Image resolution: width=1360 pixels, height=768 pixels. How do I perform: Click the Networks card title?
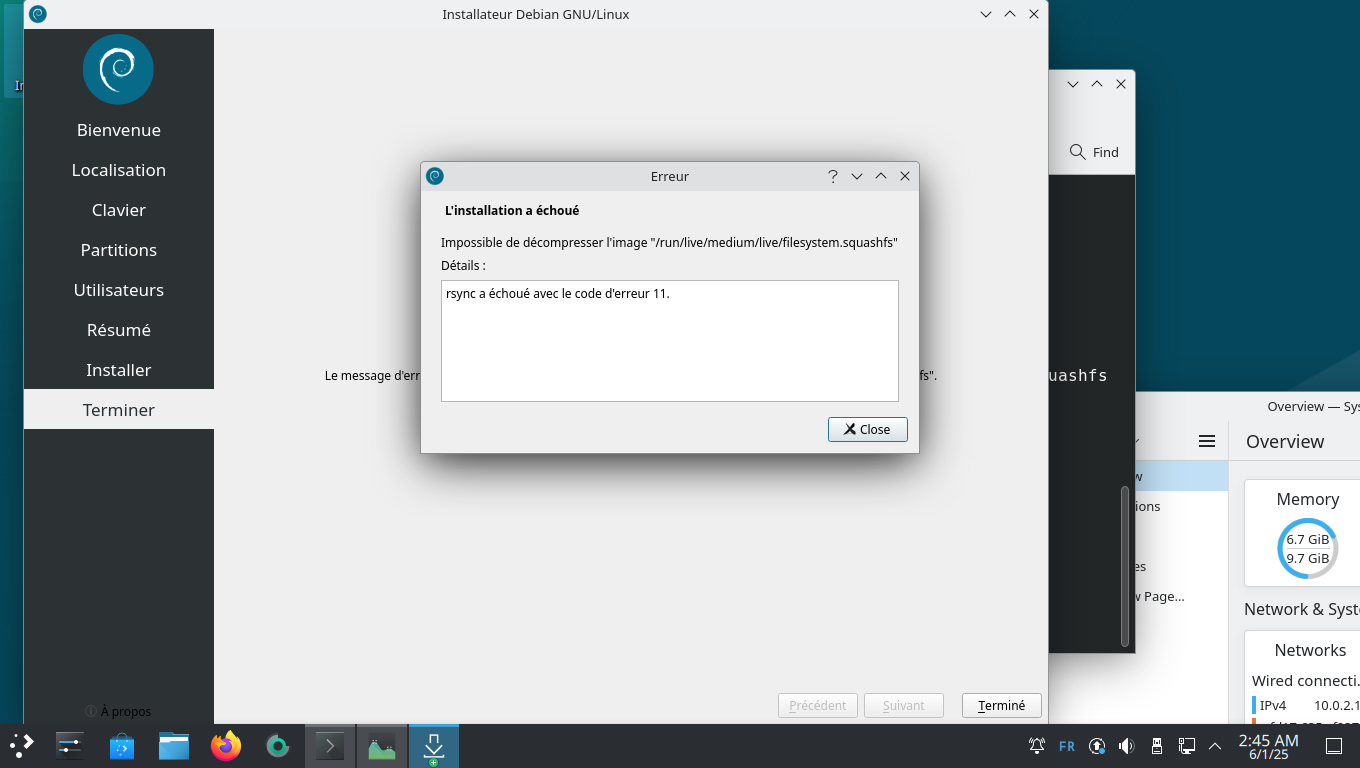[x=1310, y=650]
